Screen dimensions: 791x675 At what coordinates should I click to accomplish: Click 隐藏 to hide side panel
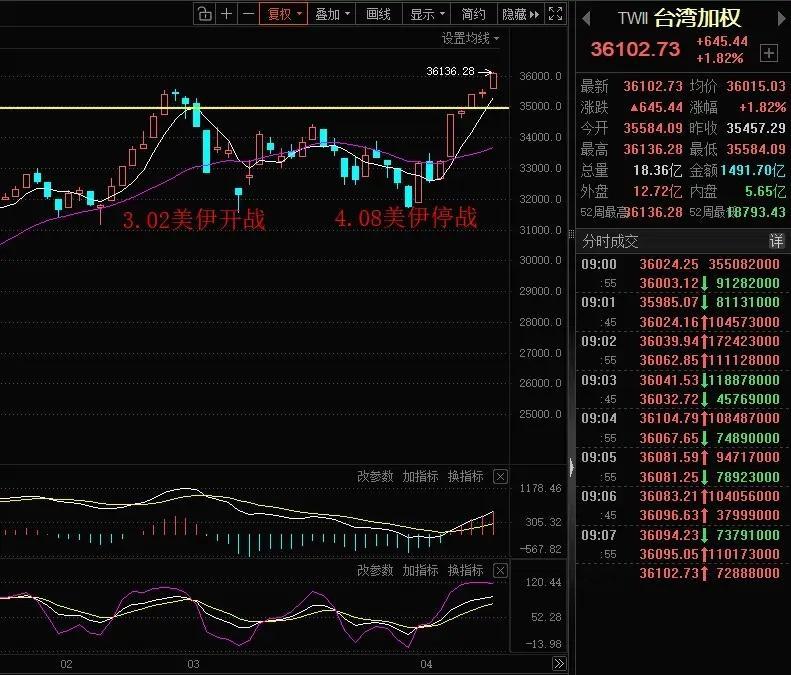tap(520, 14)
